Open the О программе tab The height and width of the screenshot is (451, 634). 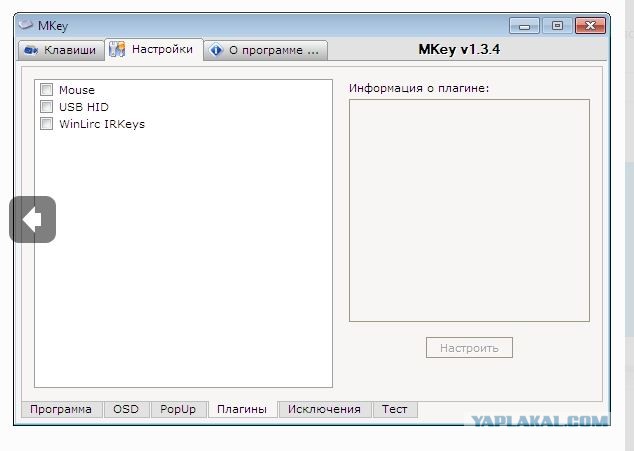(x=265, y=50)
